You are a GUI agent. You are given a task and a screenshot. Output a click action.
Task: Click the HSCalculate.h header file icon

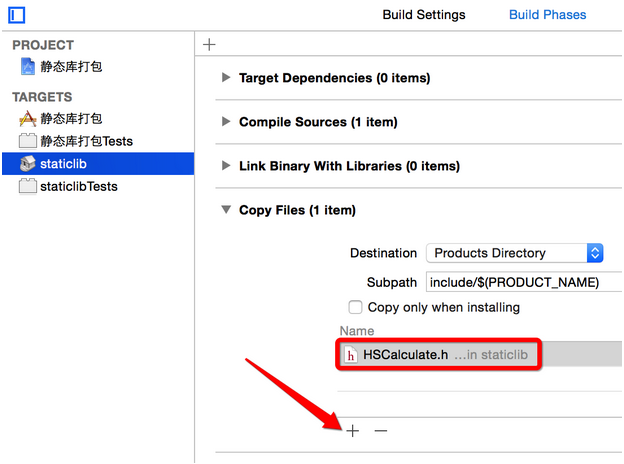(x=351, y=355)
